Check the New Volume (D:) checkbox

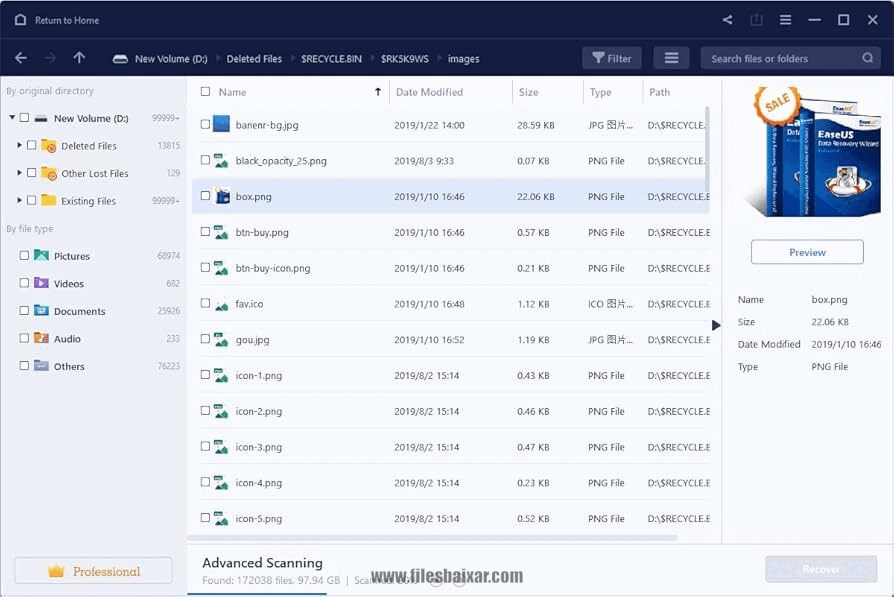tap(24, 117)
